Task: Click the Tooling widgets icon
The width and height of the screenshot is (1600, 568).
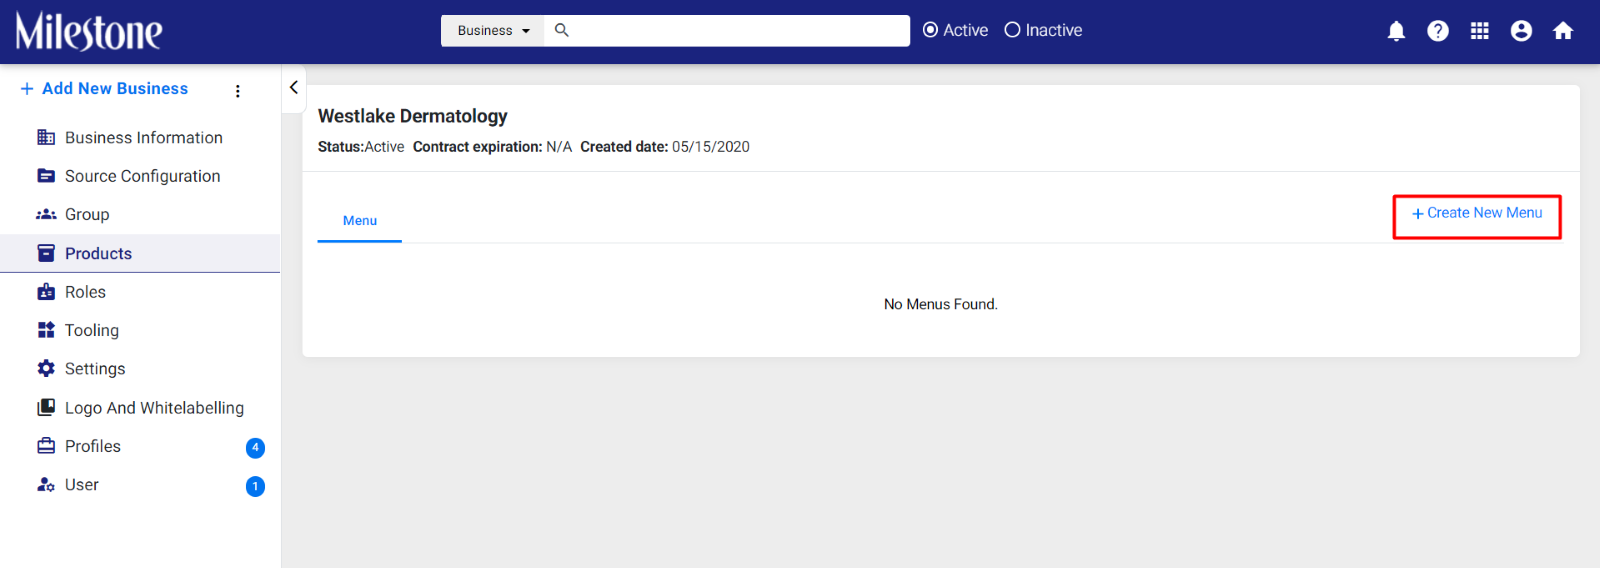Action: tap(46, 330)
